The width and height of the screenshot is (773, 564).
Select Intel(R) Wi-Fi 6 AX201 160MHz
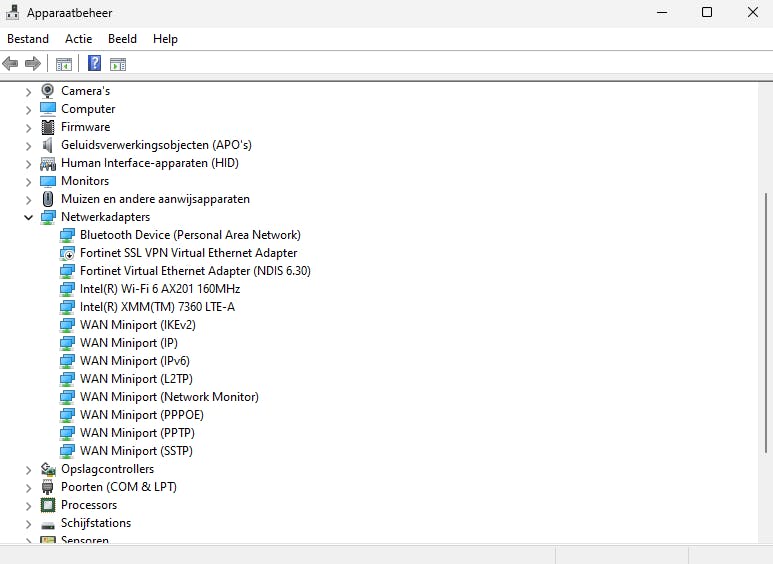(160, 289)
